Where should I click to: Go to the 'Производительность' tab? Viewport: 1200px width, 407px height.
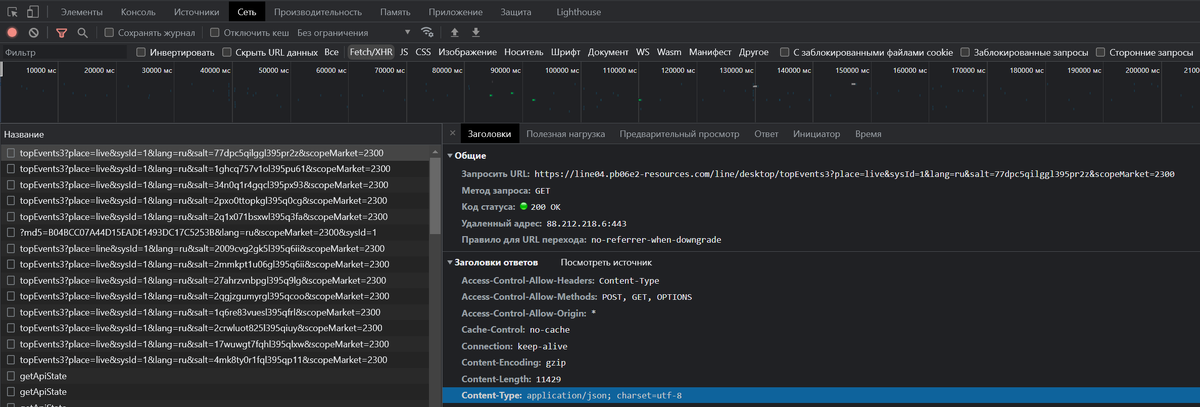click(318, 12)
